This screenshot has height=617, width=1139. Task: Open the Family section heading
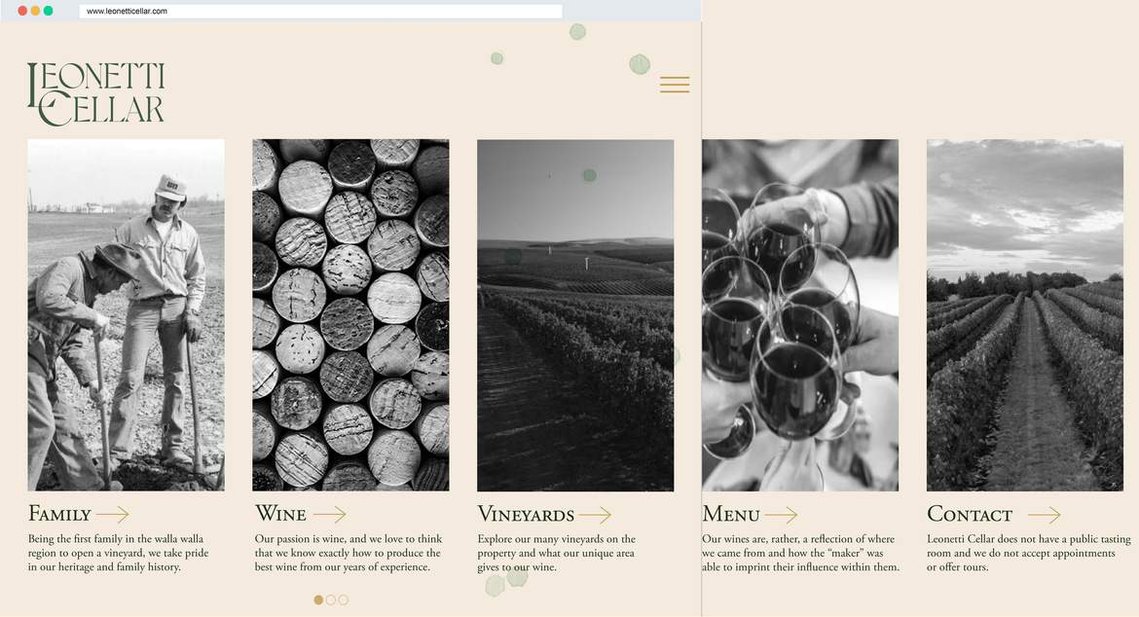(60, 514)
